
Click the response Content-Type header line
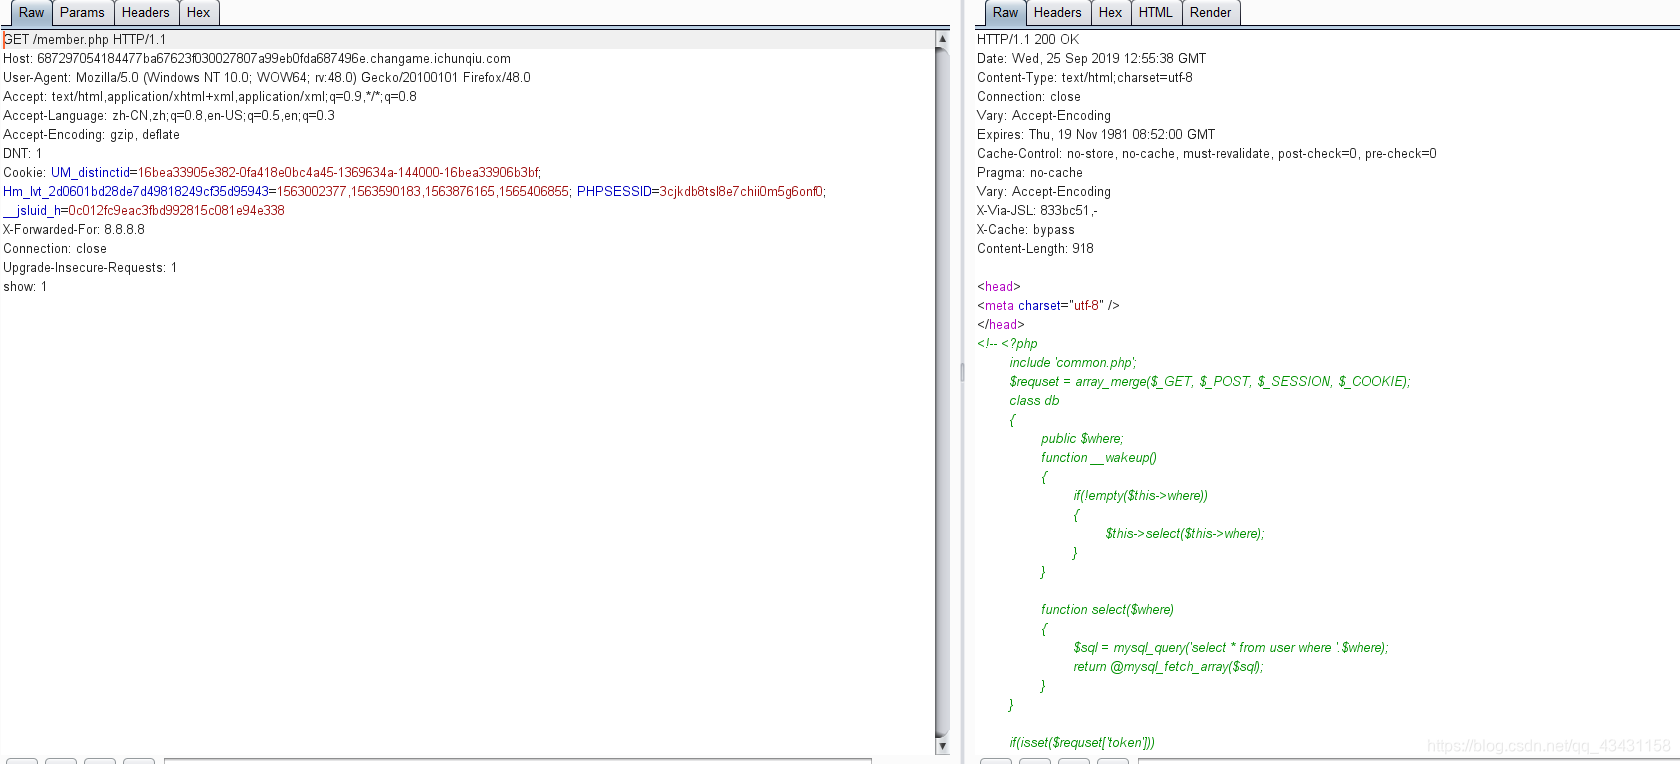click(x=1085, y=78)
